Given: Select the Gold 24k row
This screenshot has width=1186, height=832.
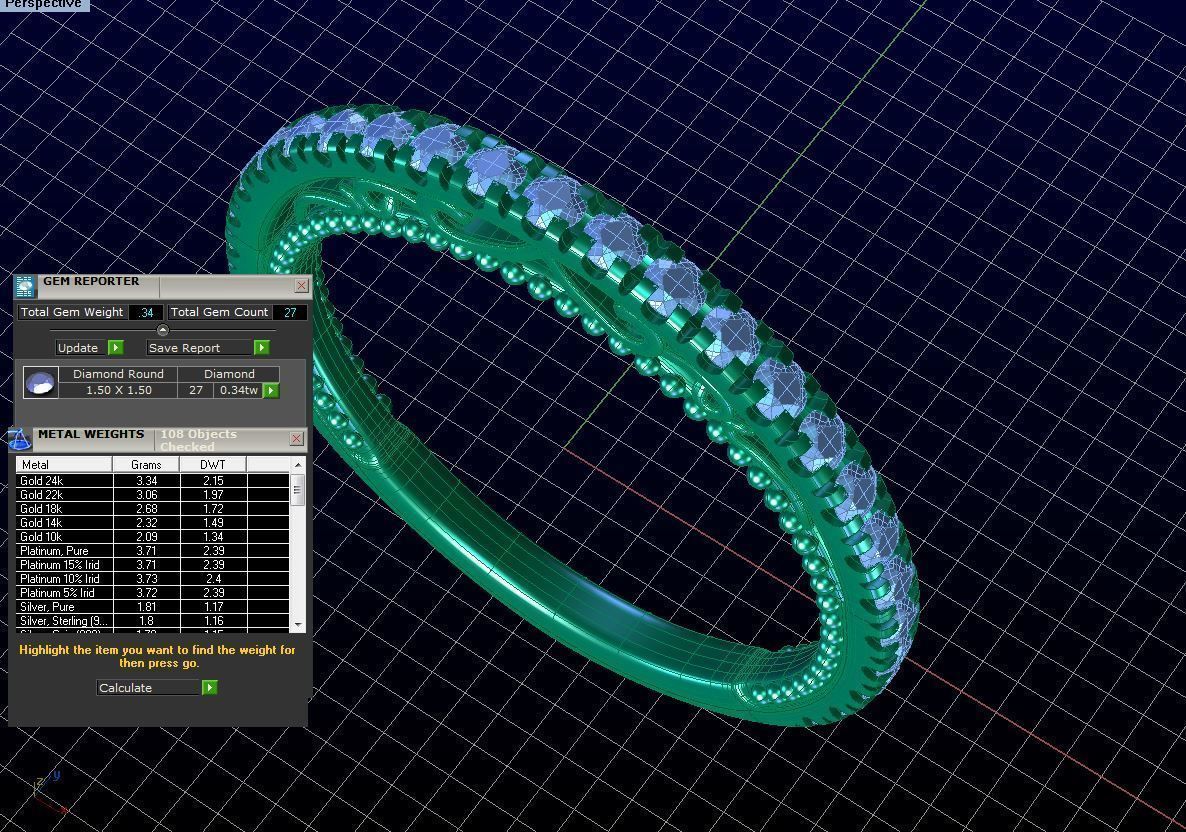Looking at the screenshot, I should [x=153, y=480].
